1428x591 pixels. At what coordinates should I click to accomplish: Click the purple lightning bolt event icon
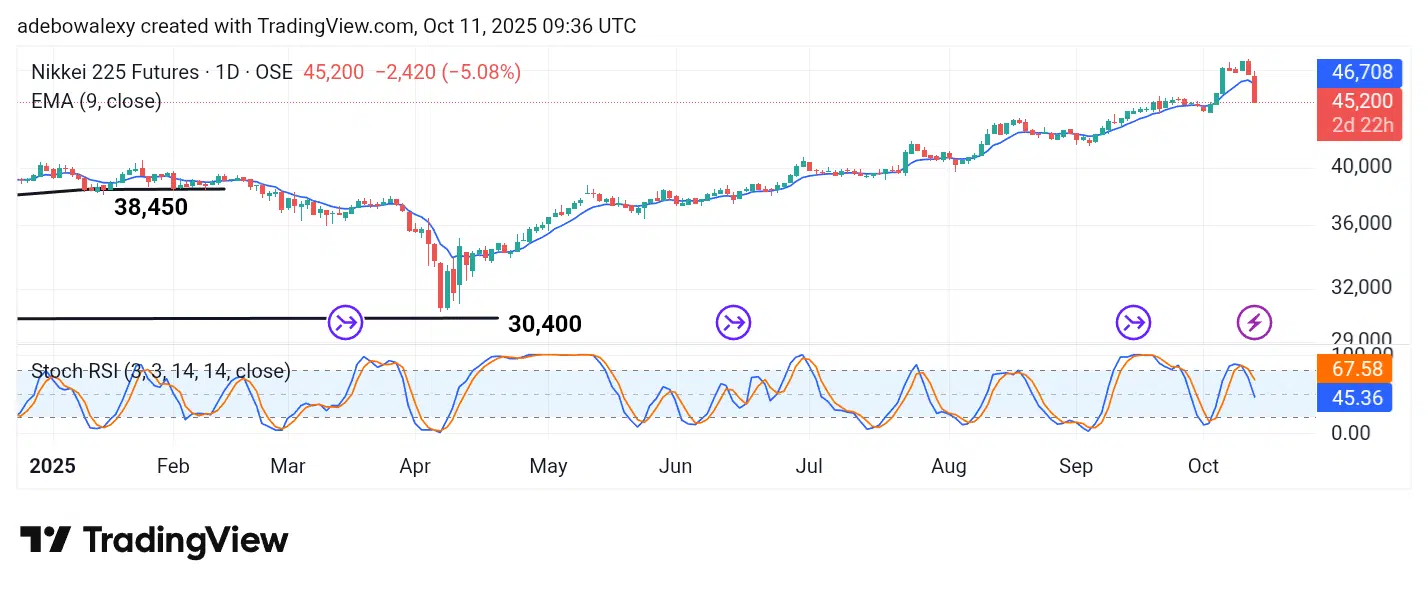1254,322
